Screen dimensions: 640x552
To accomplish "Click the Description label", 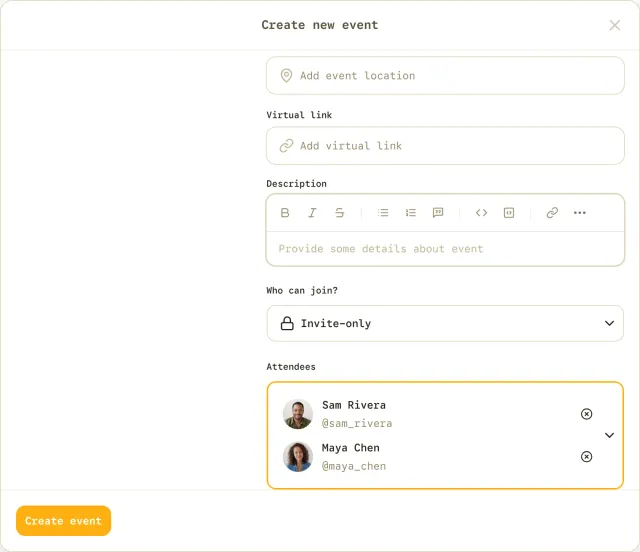I will tap(297, 184).
